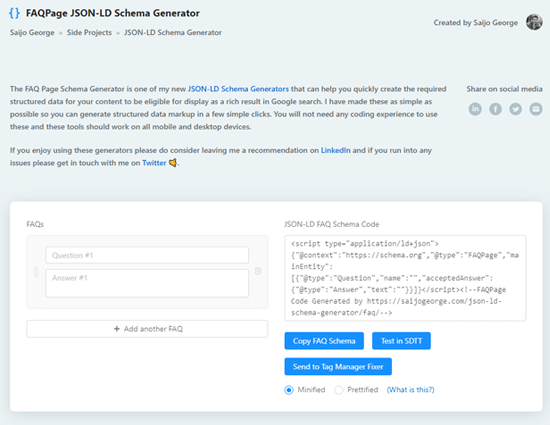Screen dimensions: 550x425
Task: Add another FAQ entry
Action: (x=147, y=329)
